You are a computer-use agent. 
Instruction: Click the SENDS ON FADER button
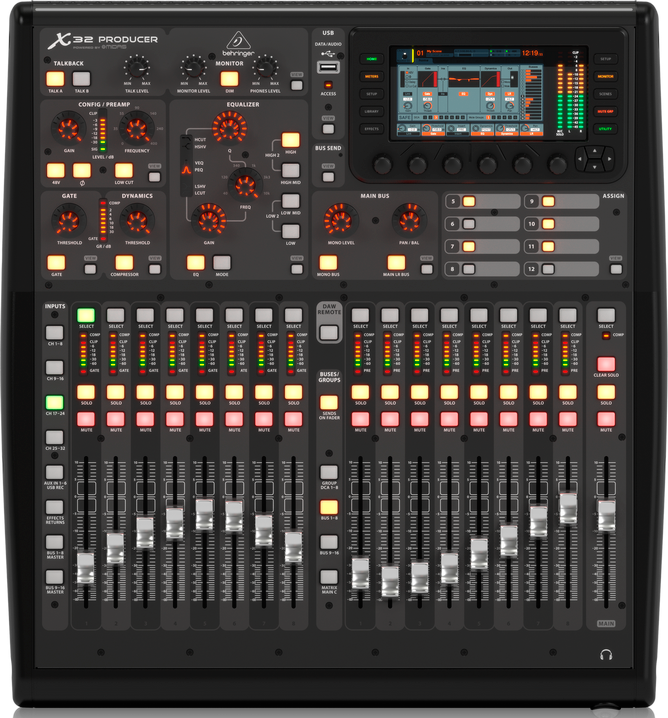[329, 403]
